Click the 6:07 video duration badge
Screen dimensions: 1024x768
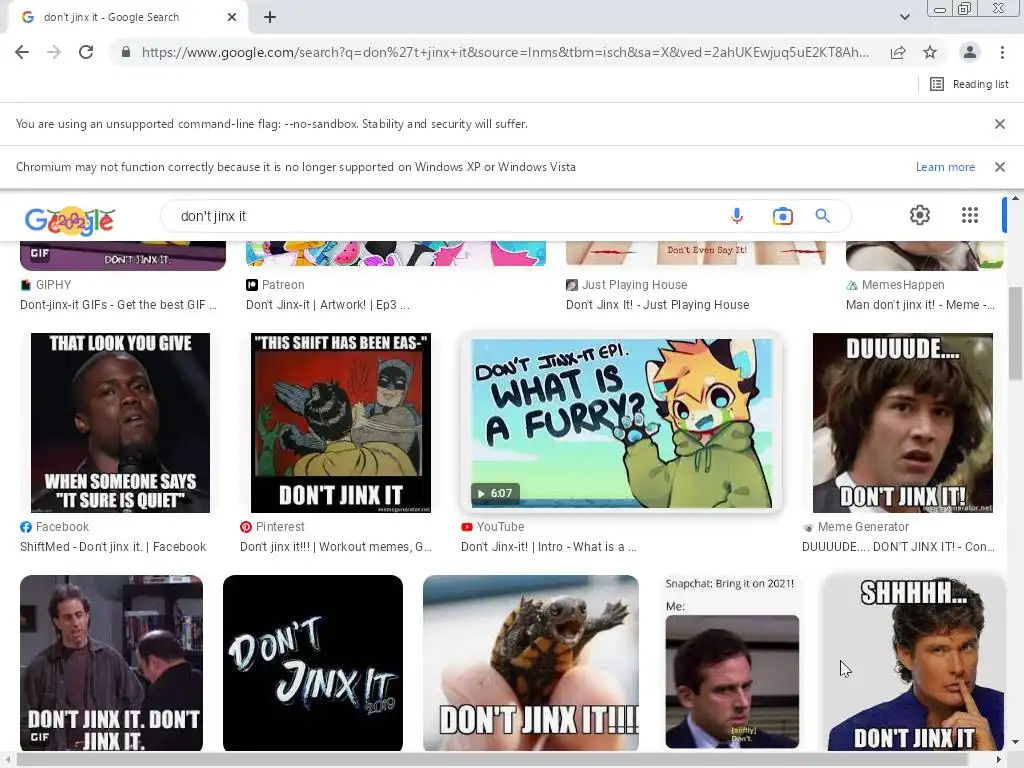click(495, 493)
